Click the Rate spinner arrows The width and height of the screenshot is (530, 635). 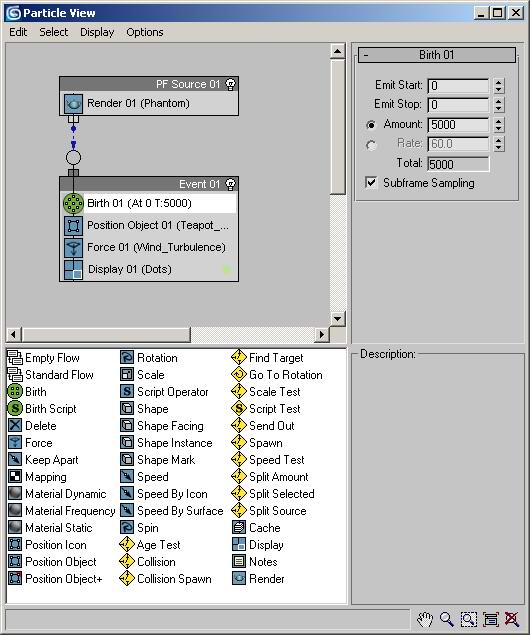[499, 144]
